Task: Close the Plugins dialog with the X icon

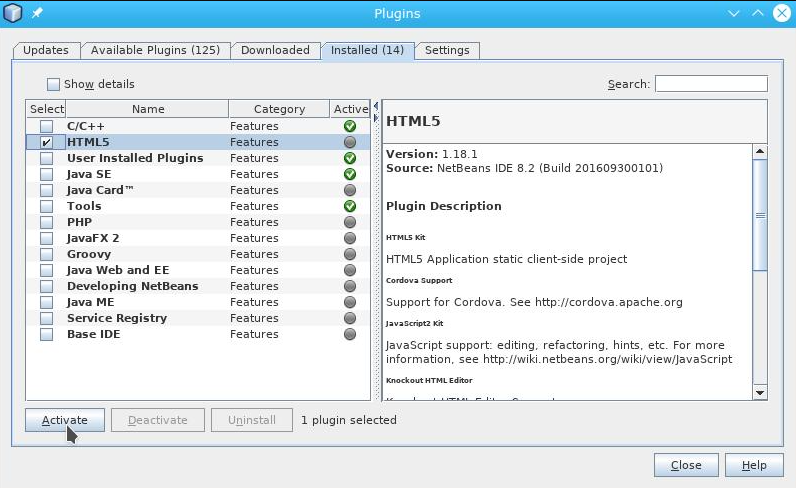Action: point(782,13)
